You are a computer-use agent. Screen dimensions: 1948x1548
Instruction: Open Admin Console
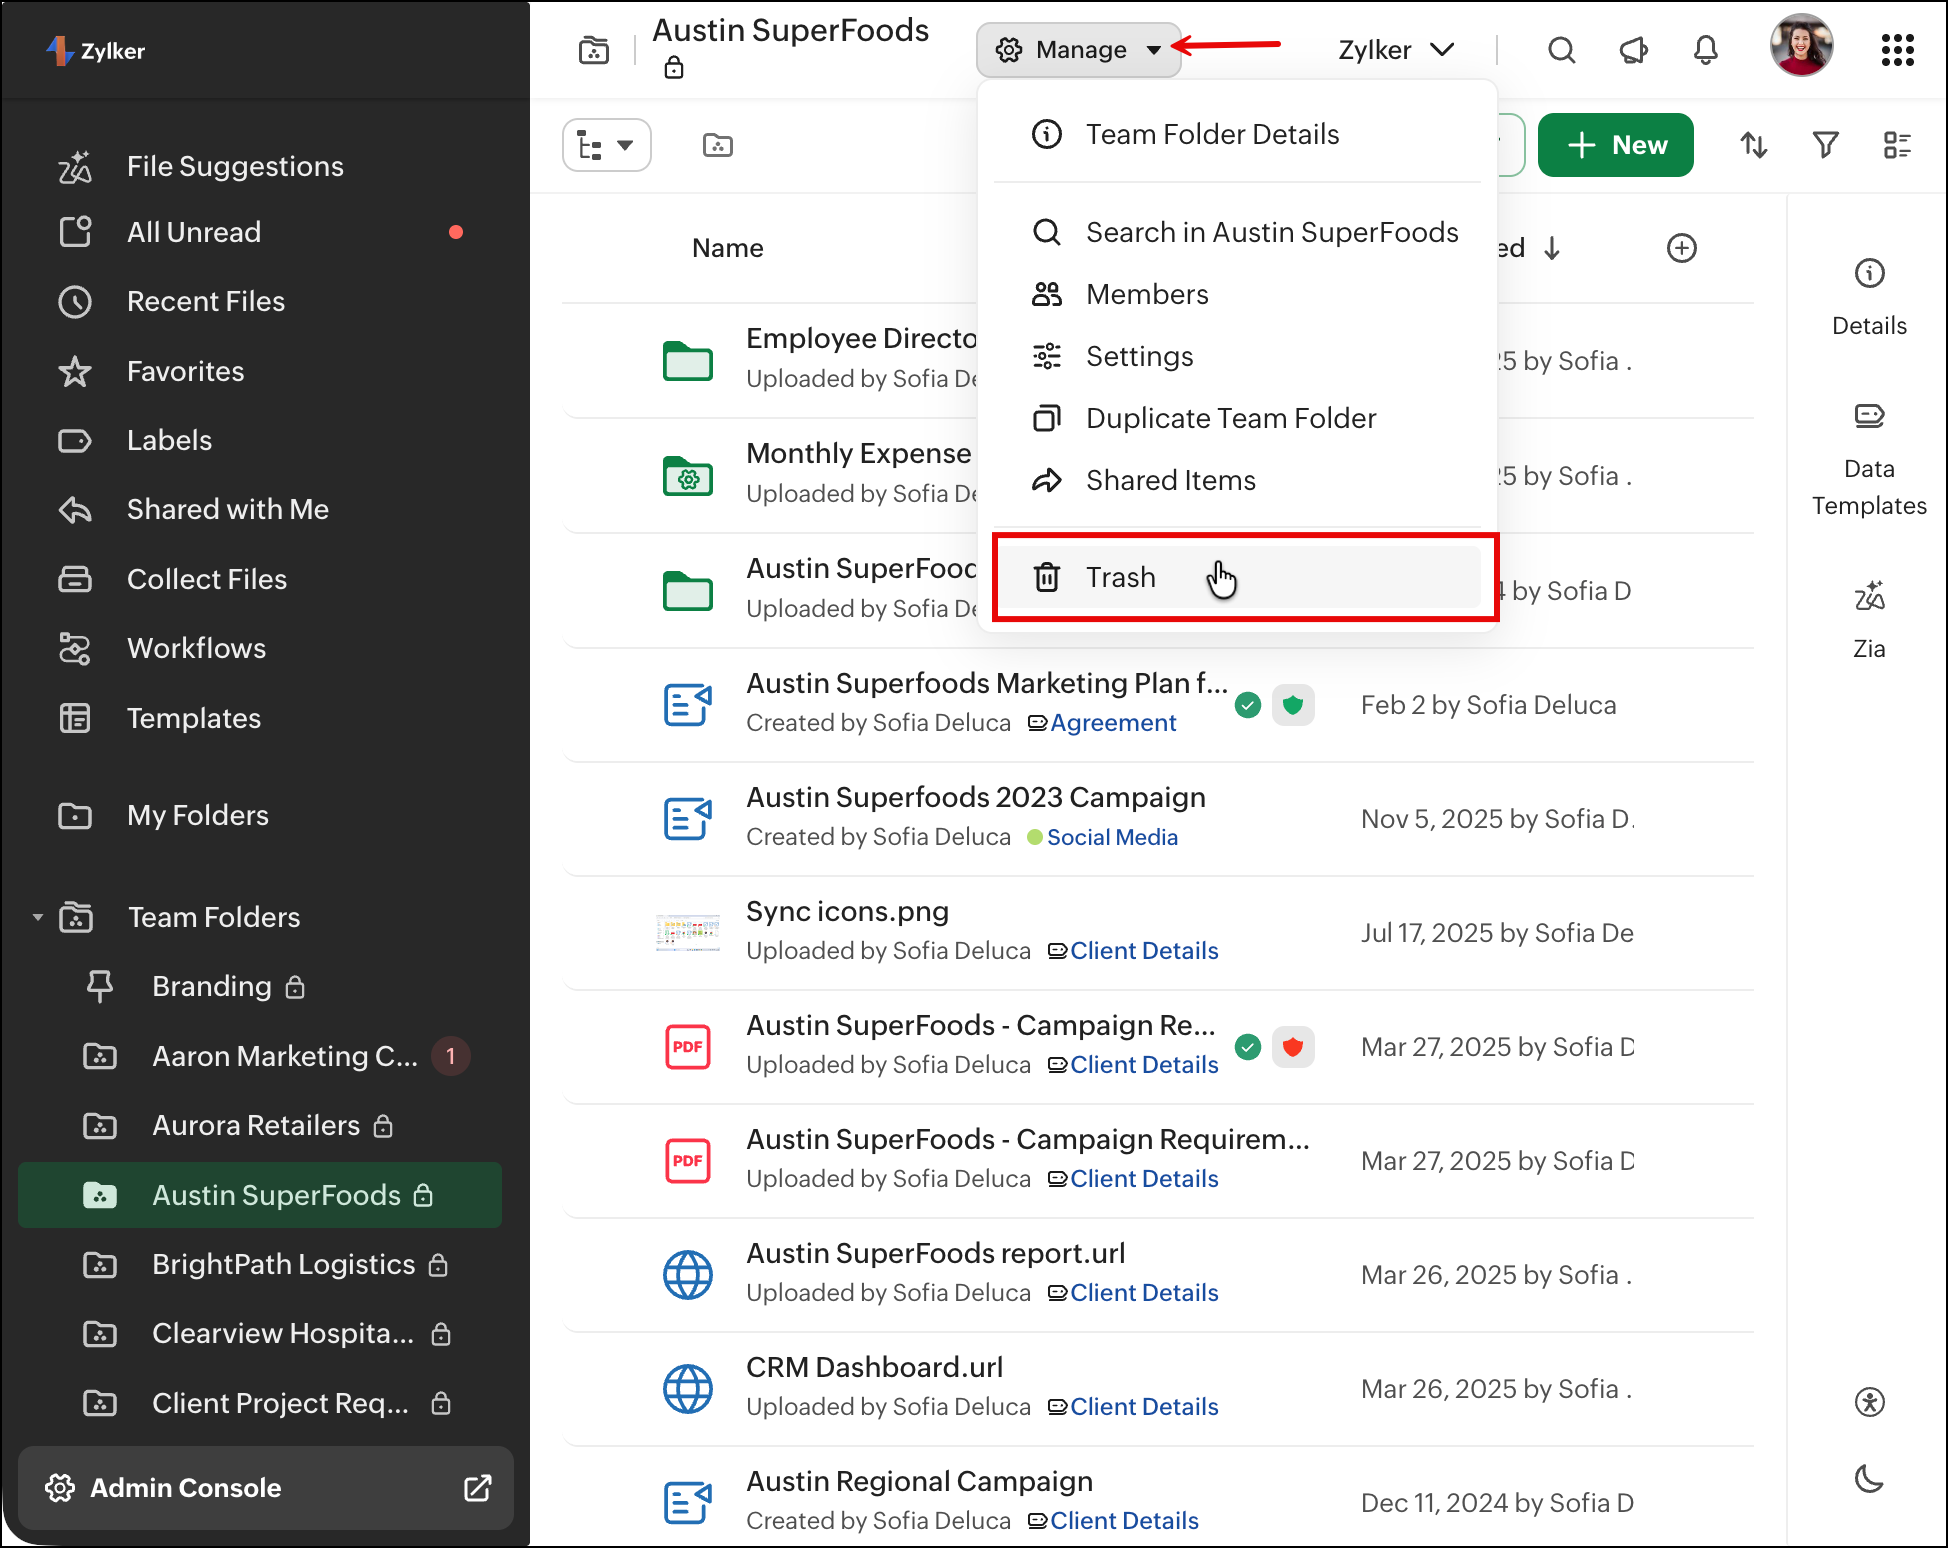tap(266, 1488)
